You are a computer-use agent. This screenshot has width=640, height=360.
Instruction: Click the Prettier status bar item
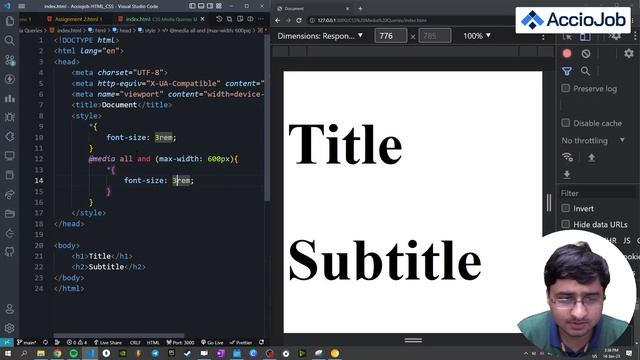pyautogui.click(x=241, y=342)
